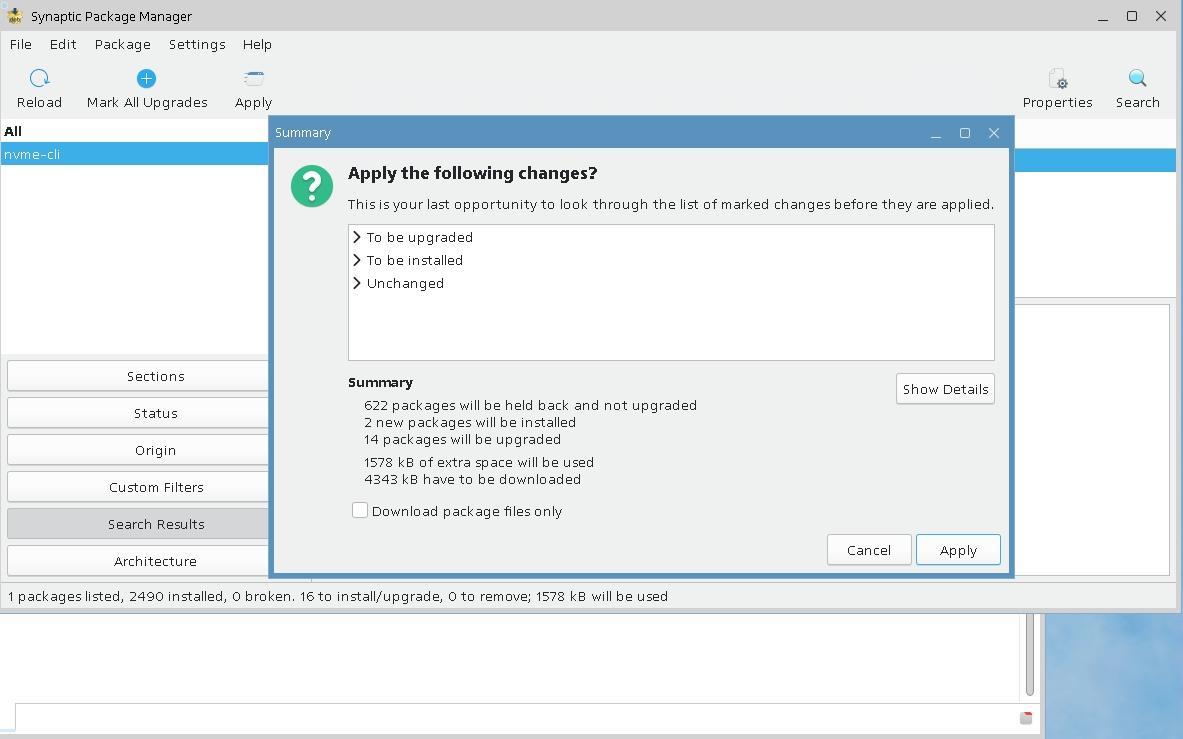Click the red icon at bottom right
The height and width of the screenshot is (739, 1183).
pos(1026,718)
